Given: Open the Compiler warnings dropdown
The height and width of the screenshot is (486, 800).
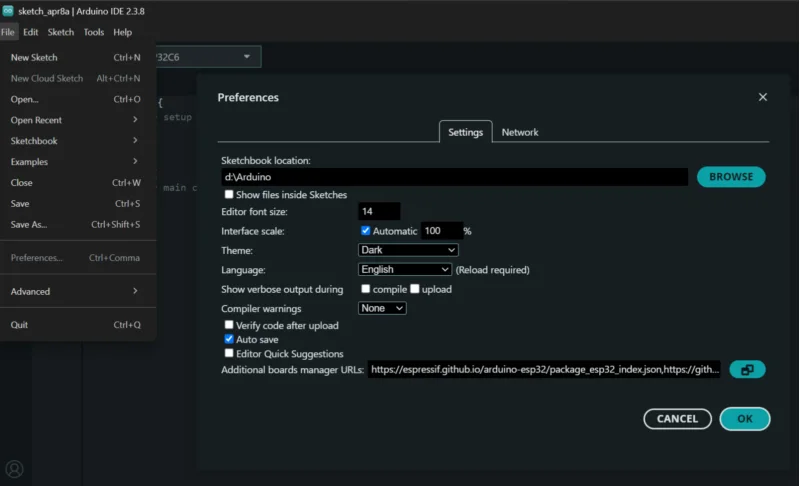Looking at the screenshot, I should 382,308.
